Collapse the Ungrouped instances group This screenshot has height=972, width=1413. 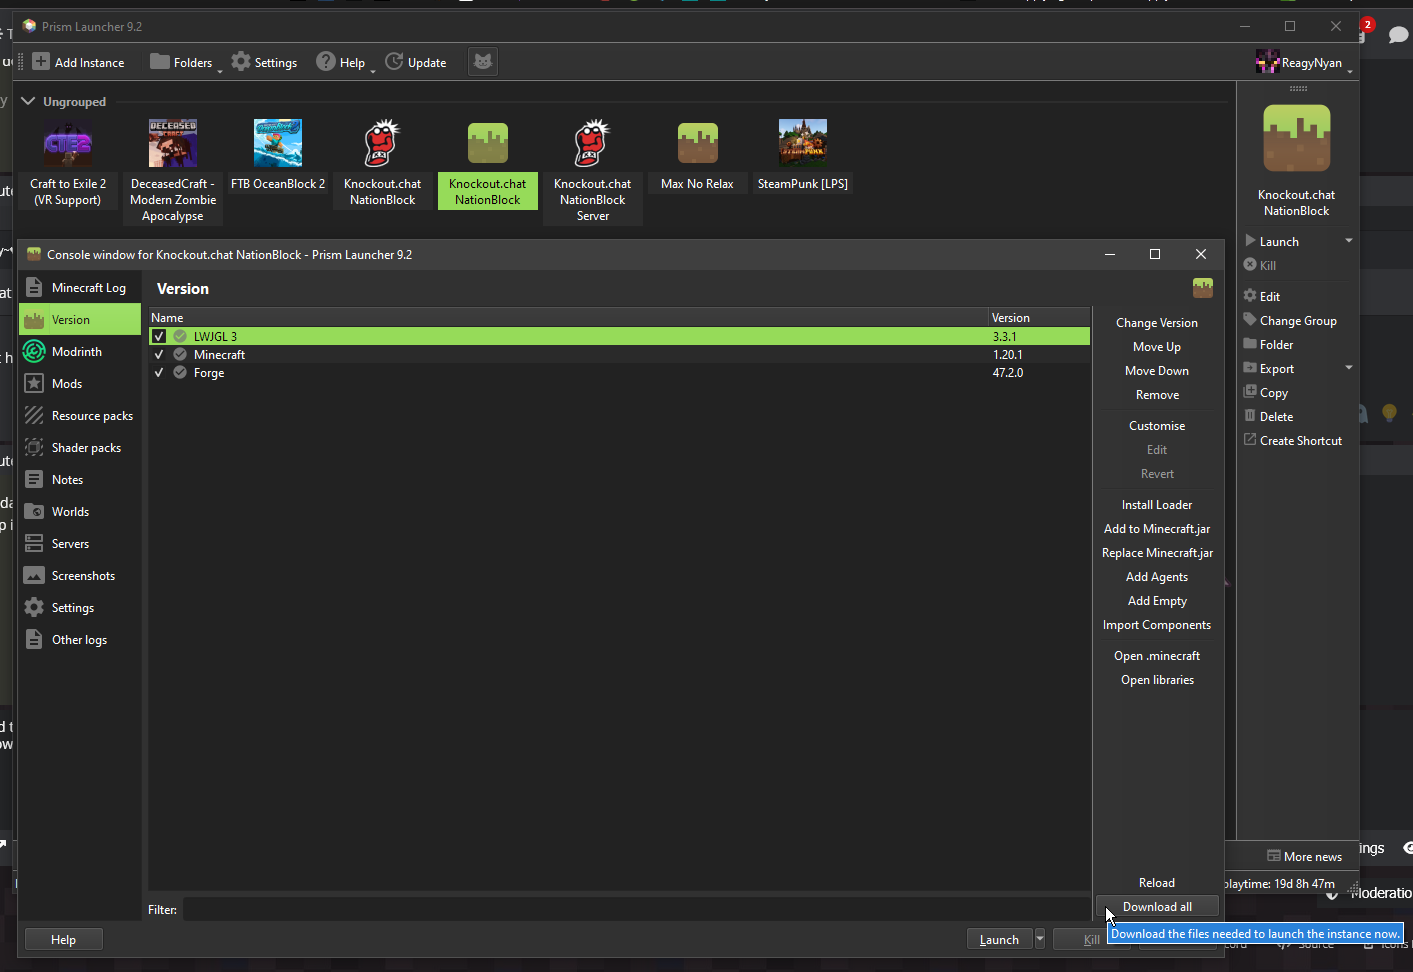(x=28, y=101)
